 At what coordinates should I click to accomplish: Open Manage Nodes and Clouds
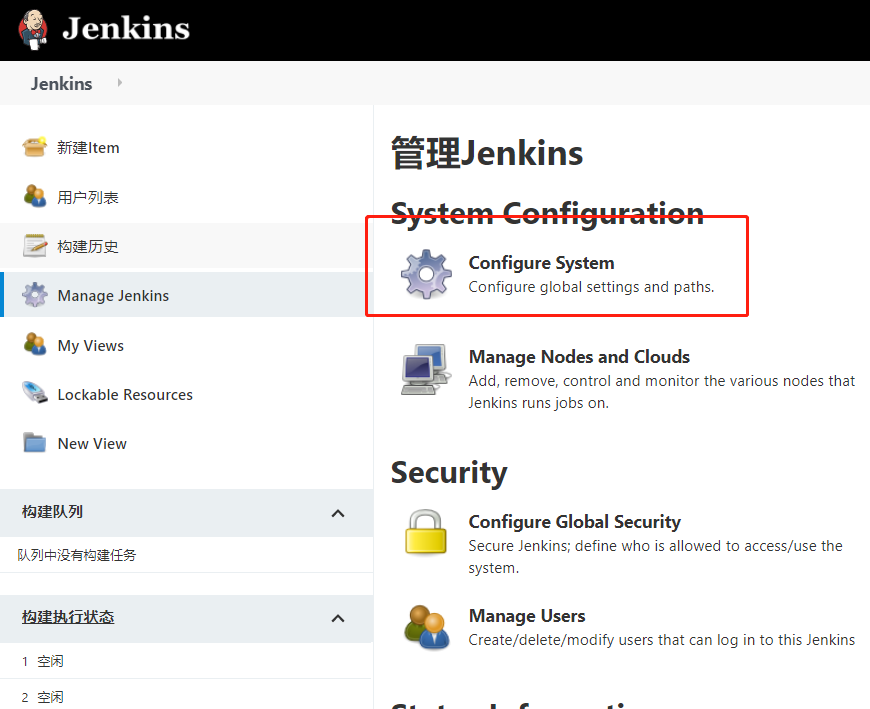click(x=579, y=357)
